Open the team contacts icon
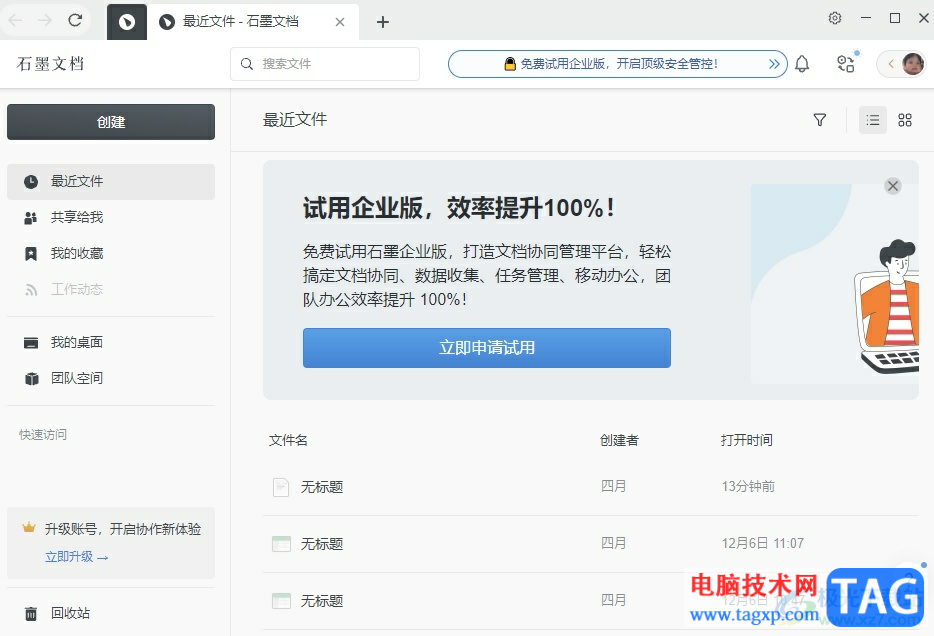 [x=846, y=64]
